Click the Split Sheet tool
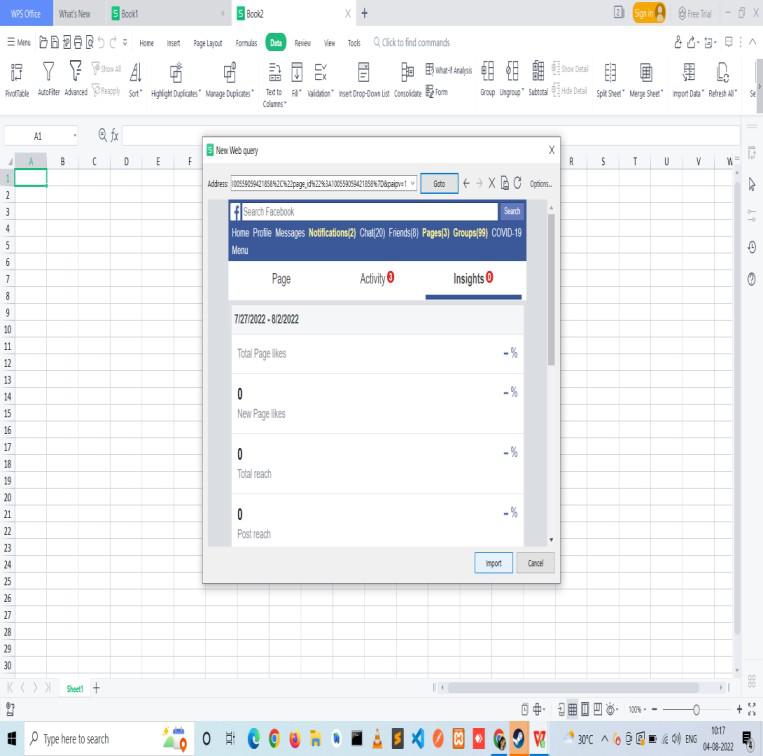This screenshot has height=756, width=763. (x=610, y=80)
